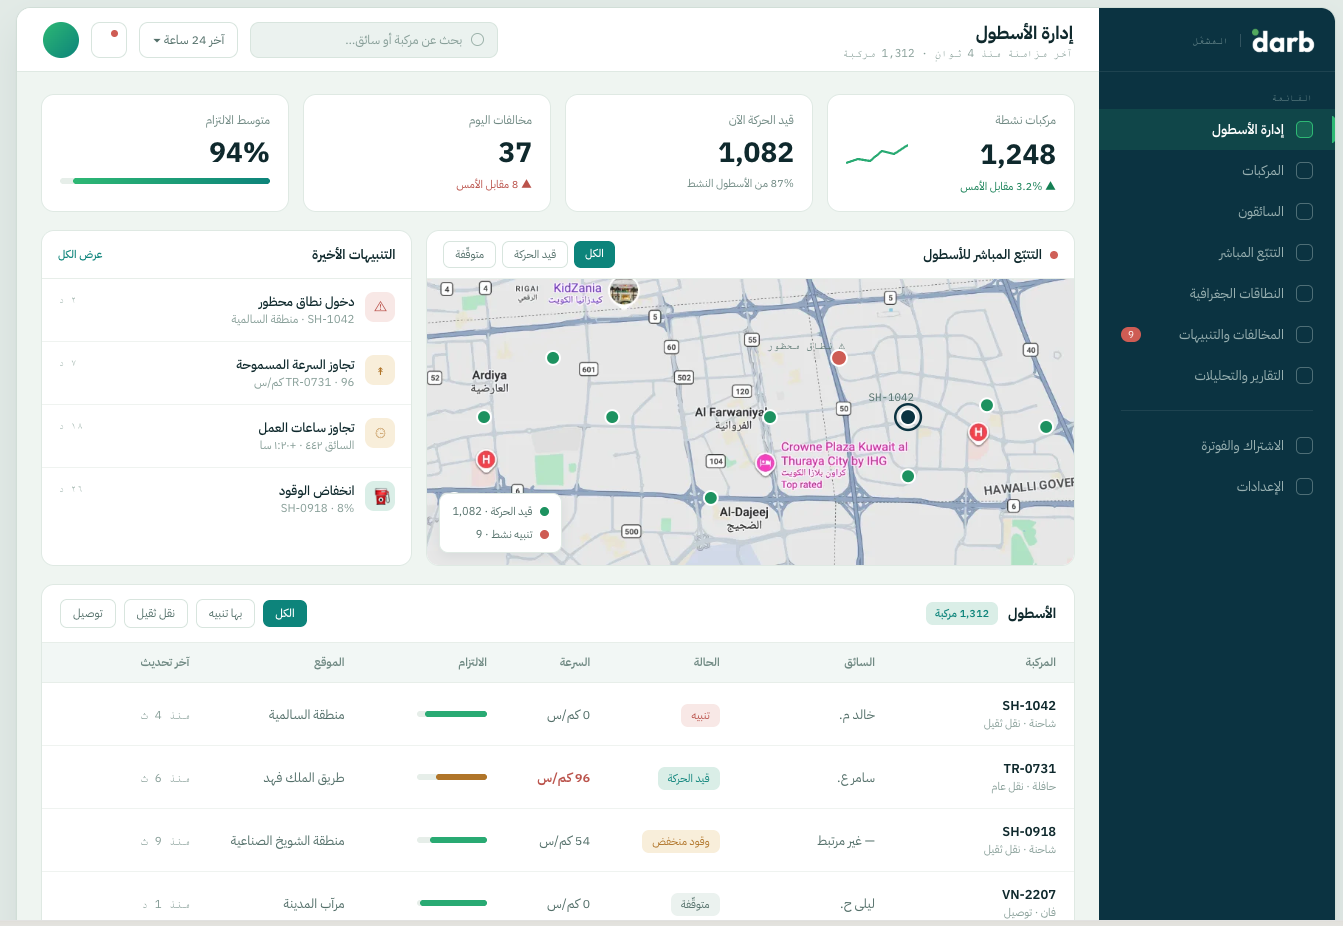Screen dimensions: 1343x926
Task: Click the active vehicles sparkline chart
Action: click(x=877, y=154)
